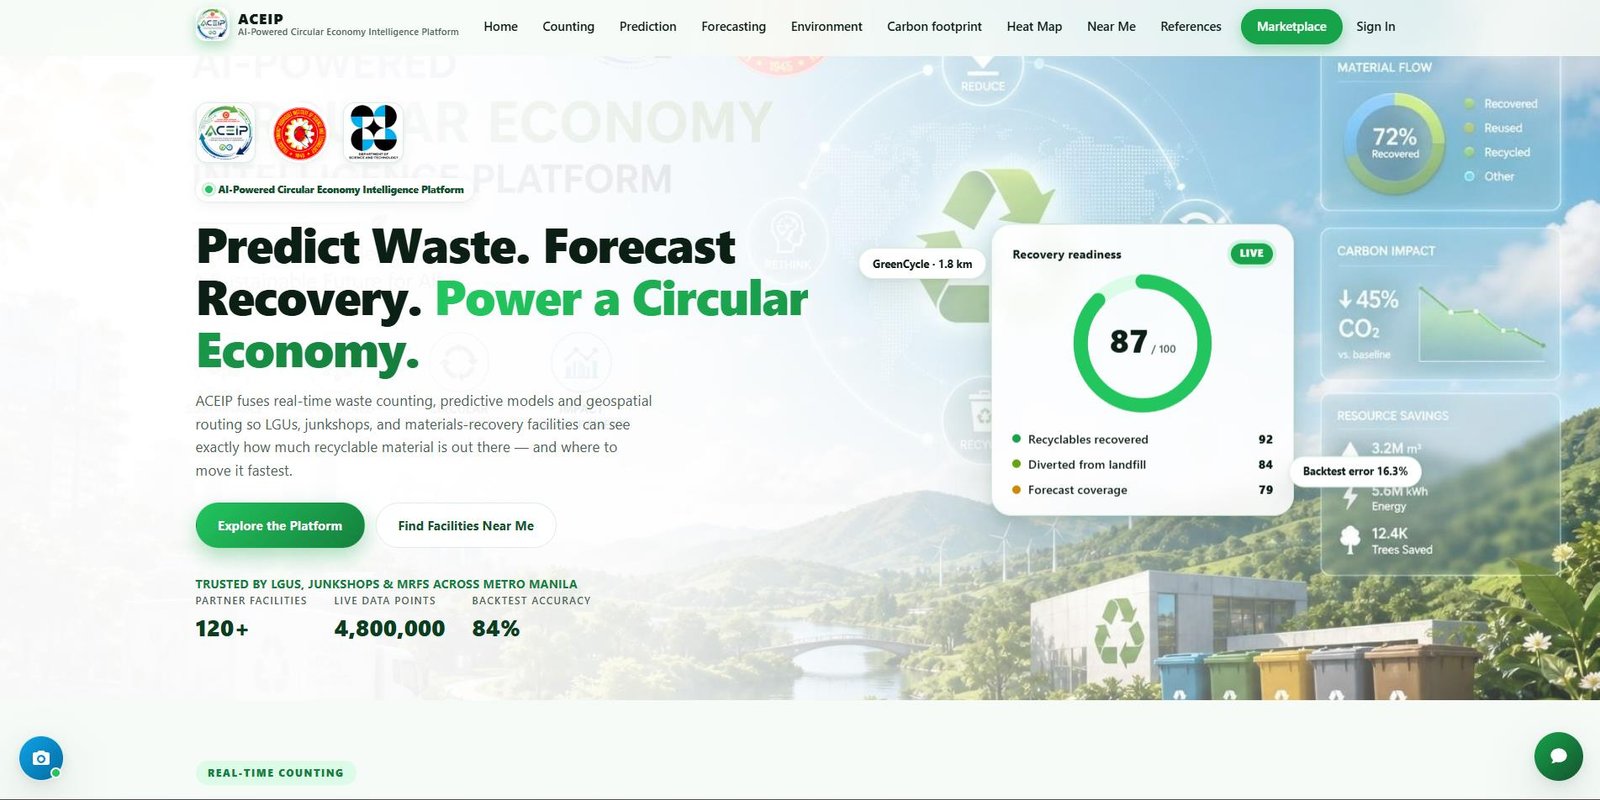The width and height of the screenshot is (1600, 800).
Task: Click the 87 / 100 recovery readiness gauge
Action: click(x=1142, y=343)
